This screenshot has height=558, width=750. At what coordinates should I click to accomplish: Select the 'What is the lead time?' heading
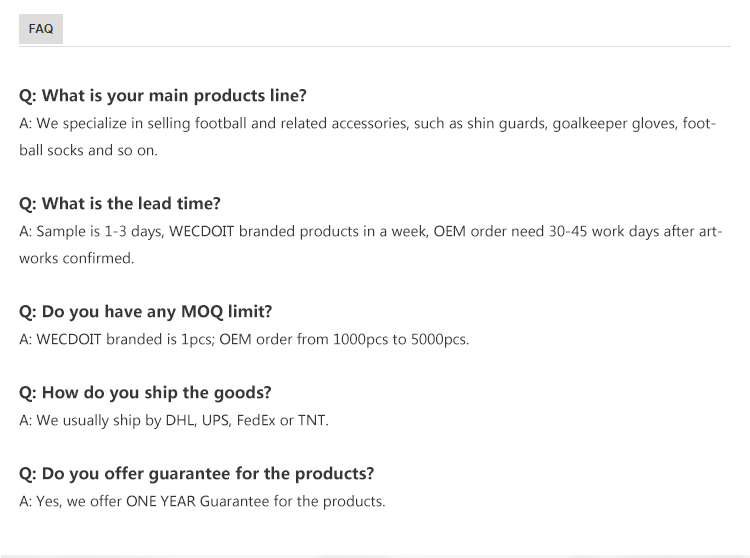click(120, 204)
